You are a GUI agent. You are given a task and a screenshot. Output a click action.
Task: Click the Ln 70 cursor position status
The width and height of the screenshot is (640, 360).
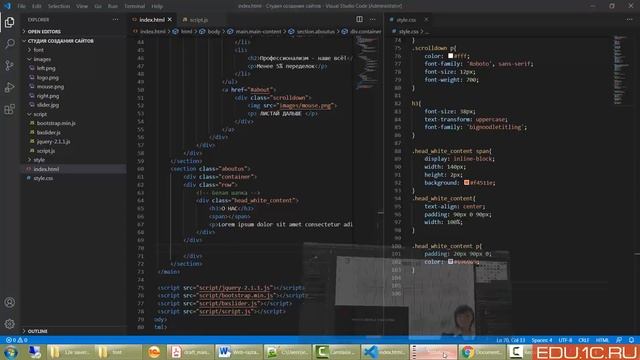(x=510, y=340)
